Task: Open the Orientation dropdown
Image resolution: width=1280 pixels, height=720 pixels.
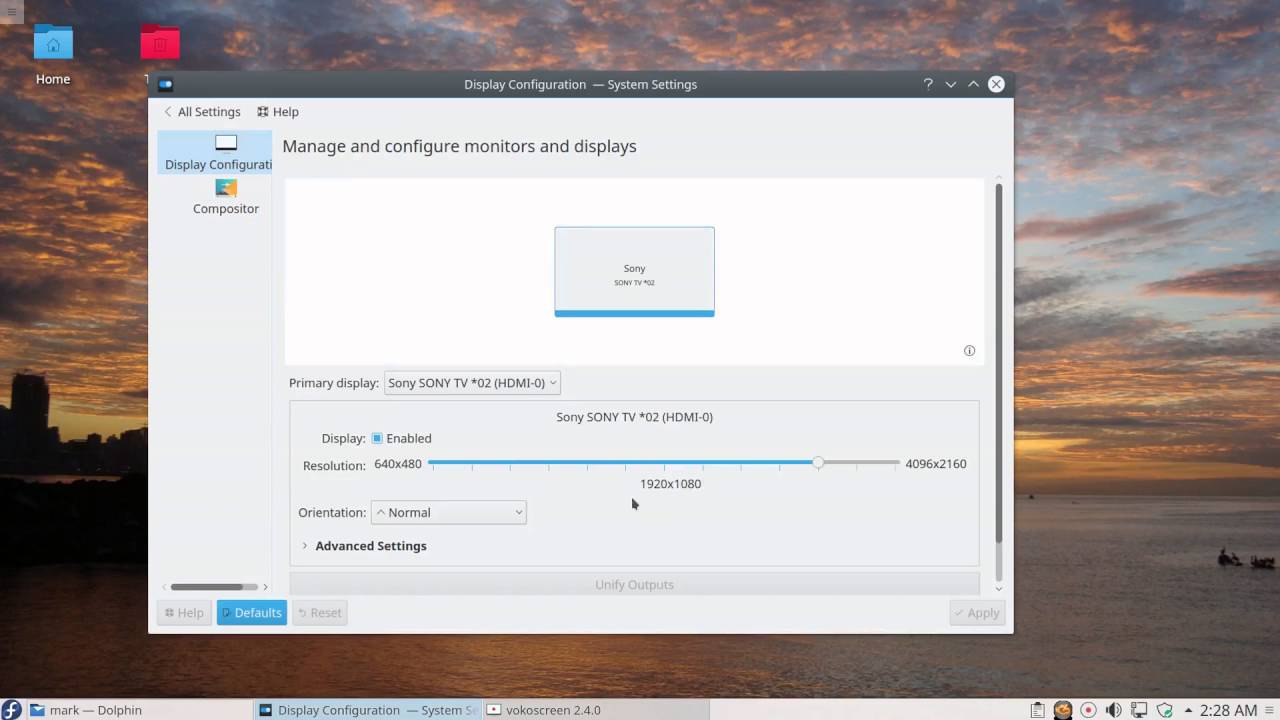Action: 449,513
